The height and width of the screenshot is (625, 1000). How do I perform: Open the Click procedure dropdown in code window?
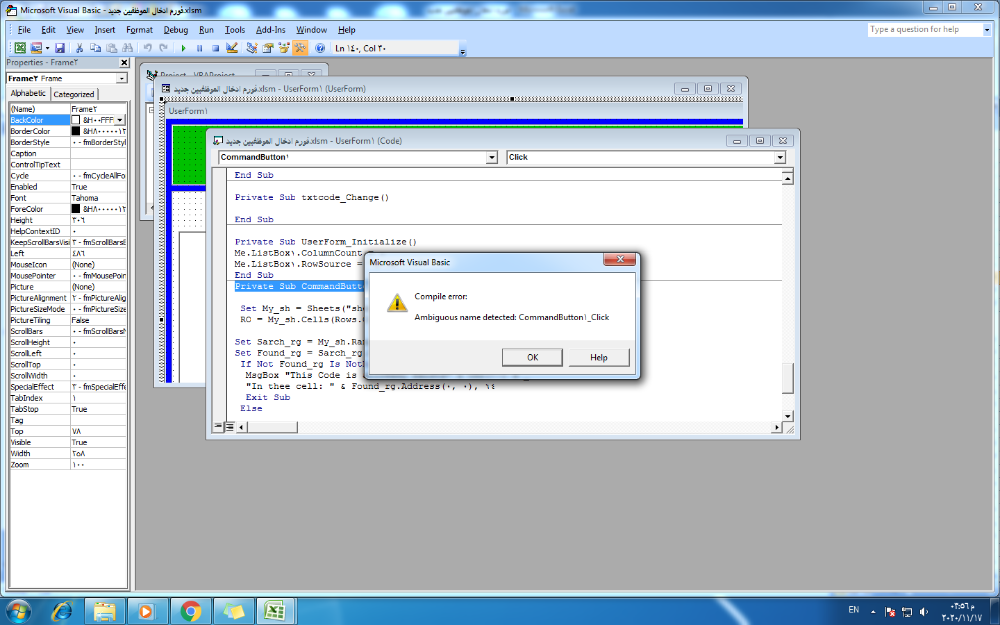tap(779, 158)
